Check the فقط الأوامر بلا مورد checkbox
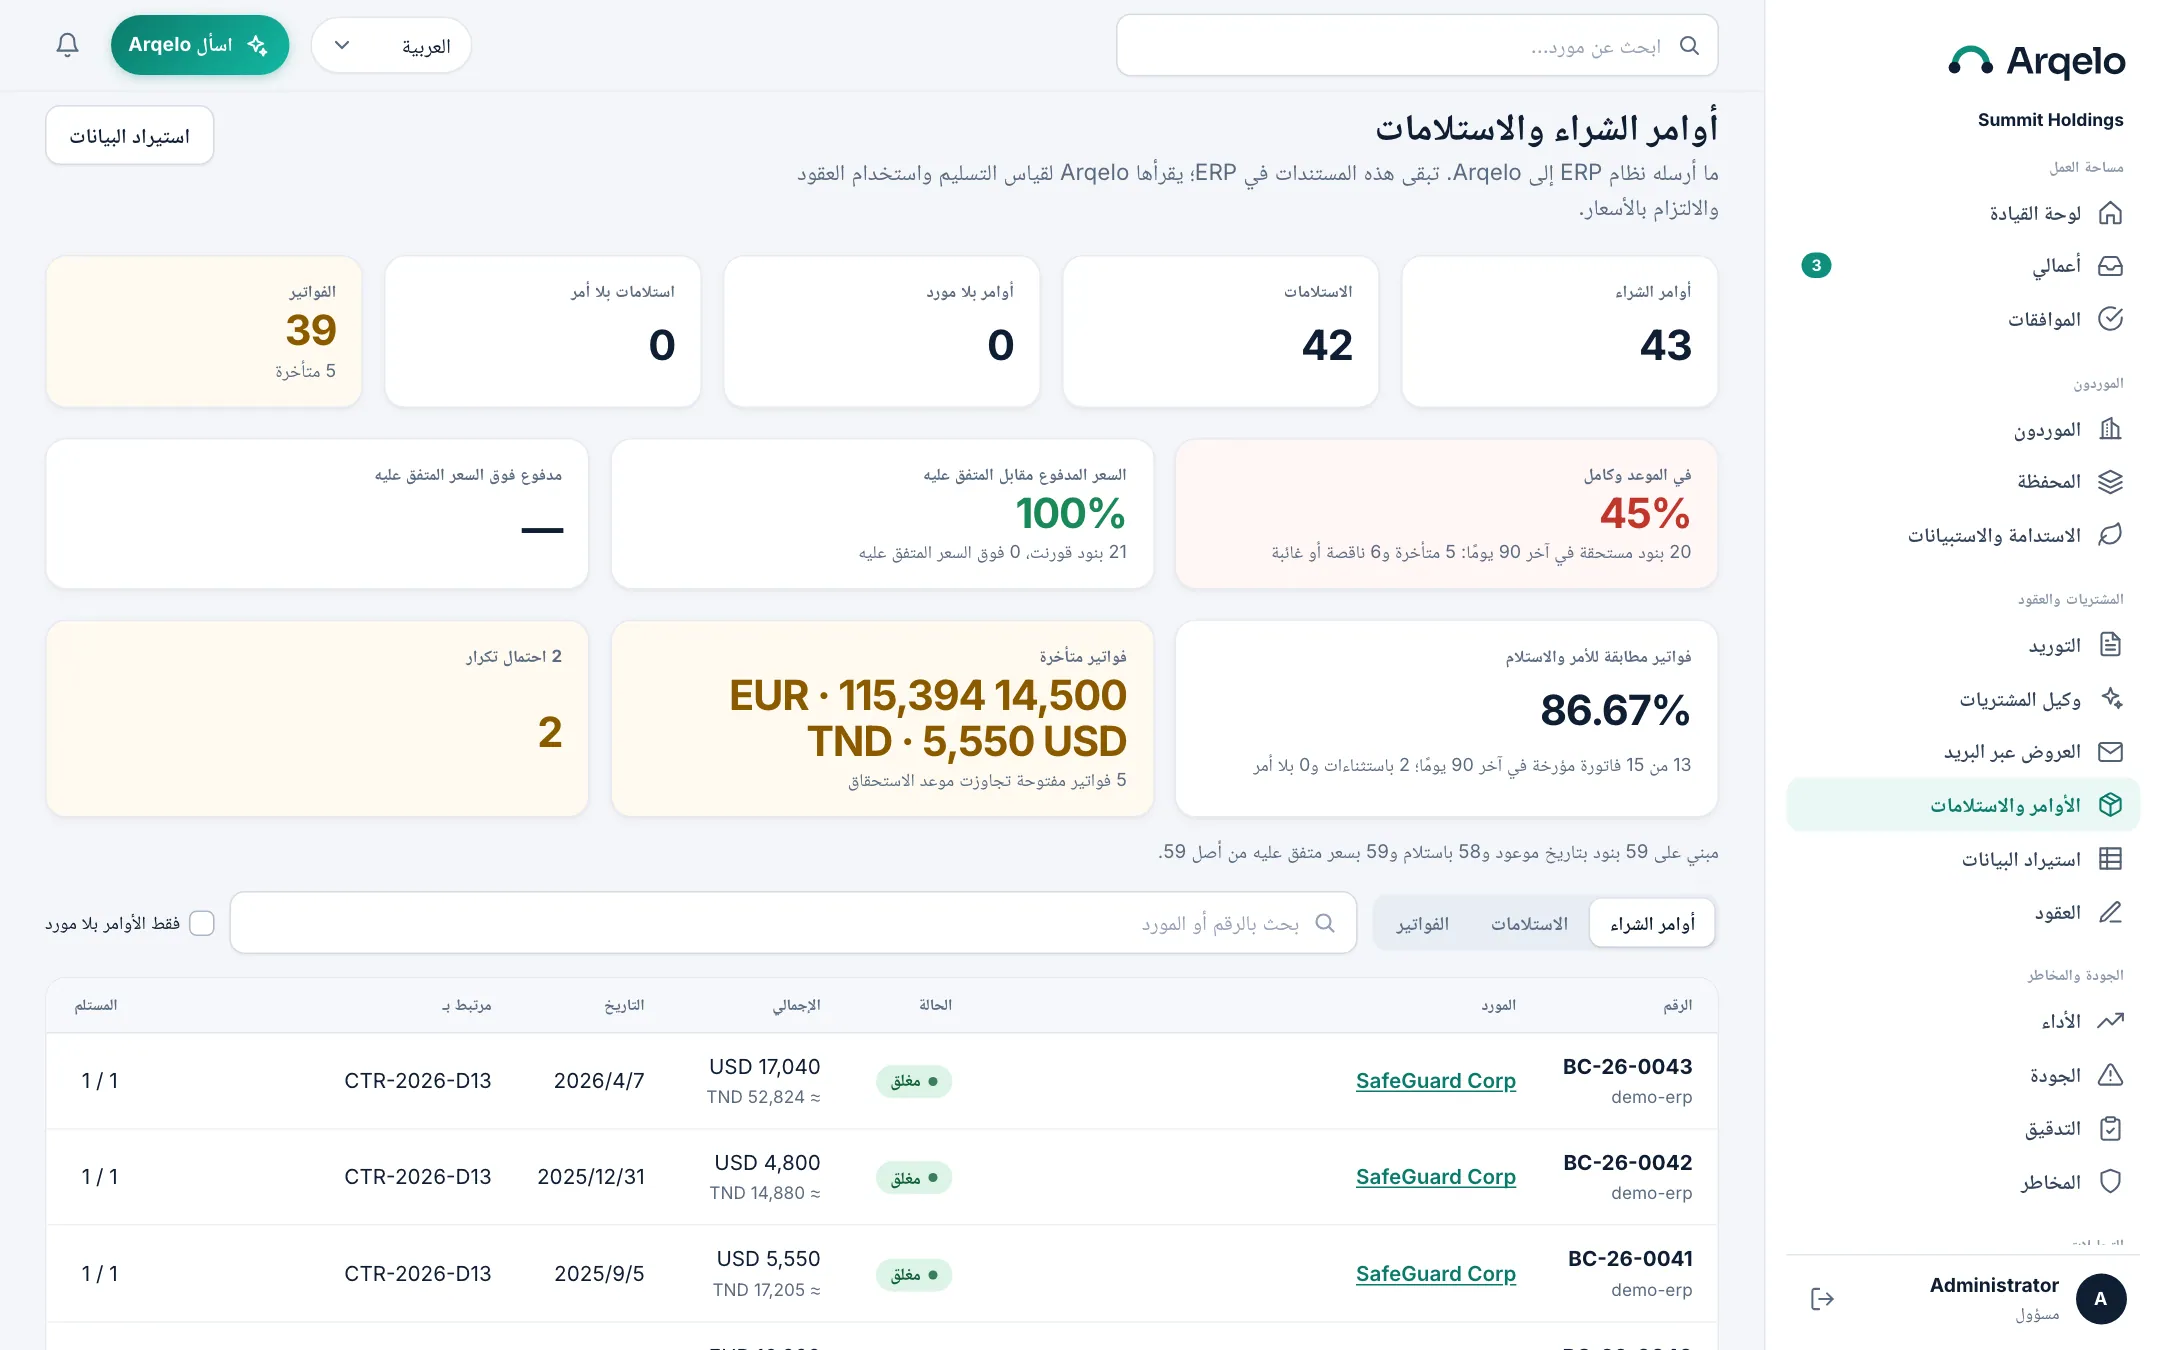The height and width of the screenshot is (1350, 2160). tap(202, 923)
